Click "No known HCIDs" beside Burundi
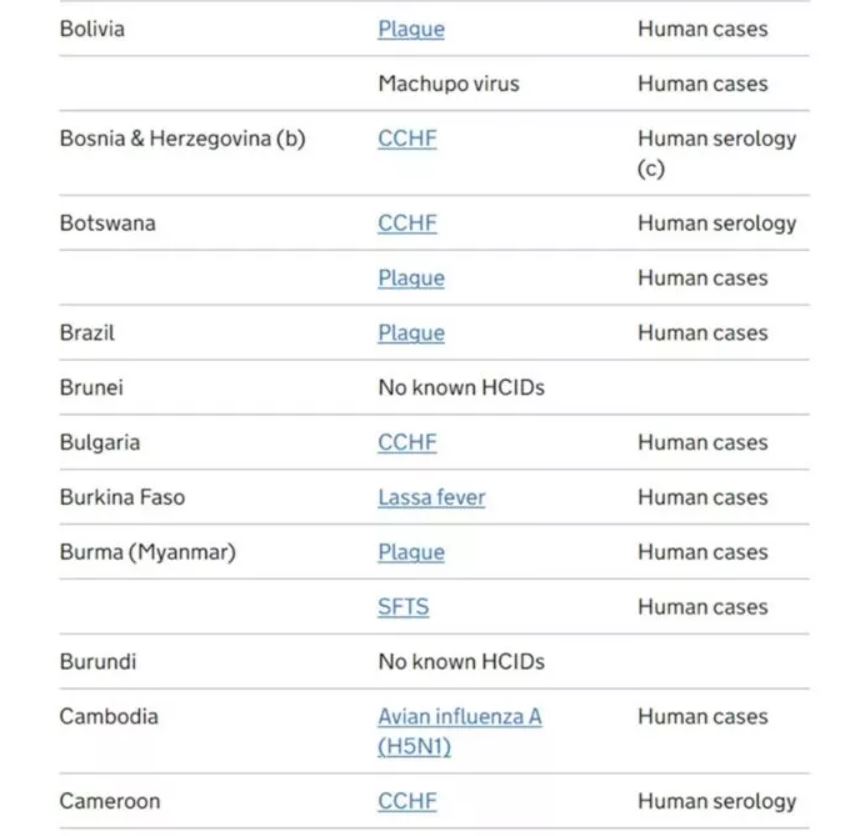 point(461,662)
